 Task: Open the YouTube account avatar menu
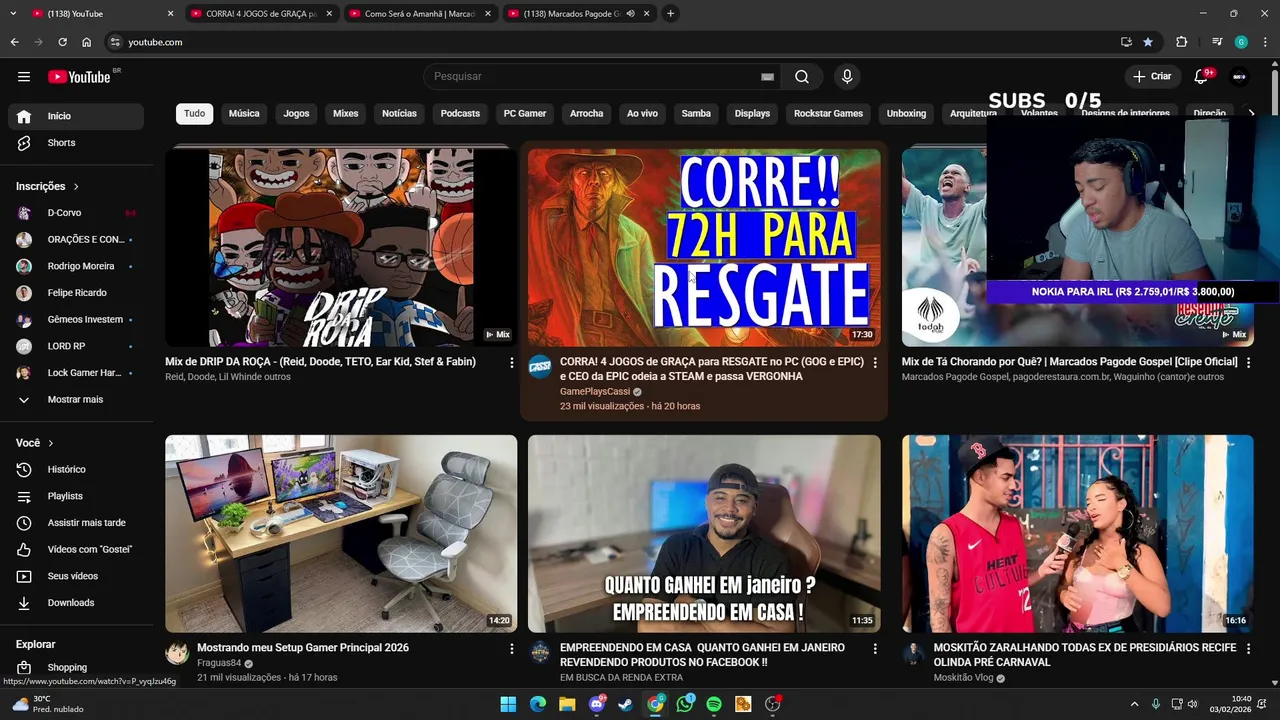pos(1240,77)
